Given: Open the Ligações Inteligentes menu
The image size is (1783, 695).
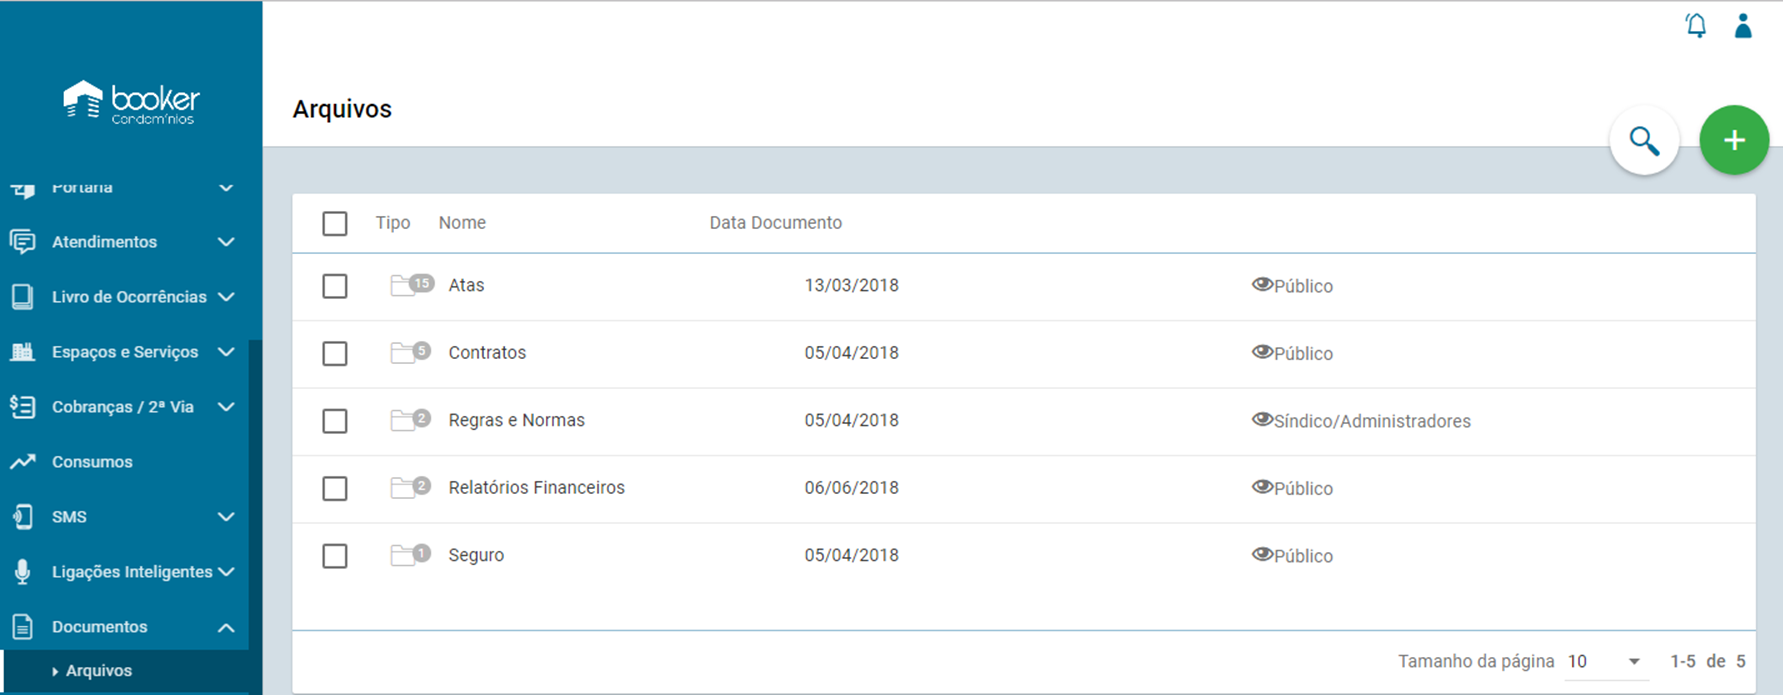Looking at the screenshot, I should [x=132, y=572].
